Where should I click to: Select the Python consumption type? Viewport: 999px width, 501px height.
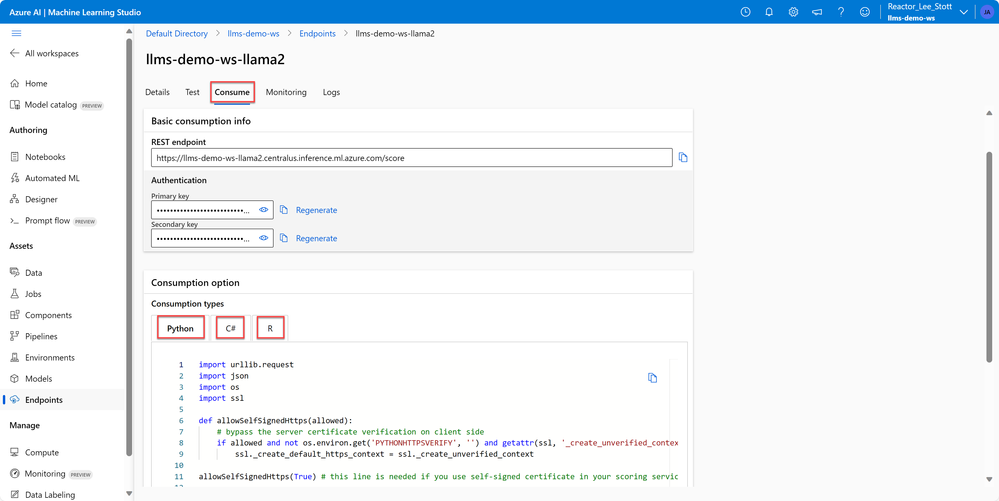coord(180,329)
